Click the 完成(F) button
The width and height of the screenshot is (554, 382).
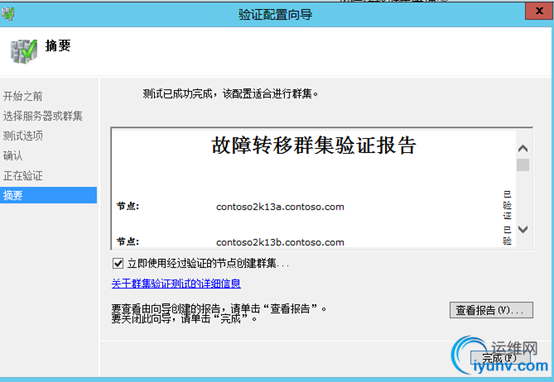[x=500, y=358]
